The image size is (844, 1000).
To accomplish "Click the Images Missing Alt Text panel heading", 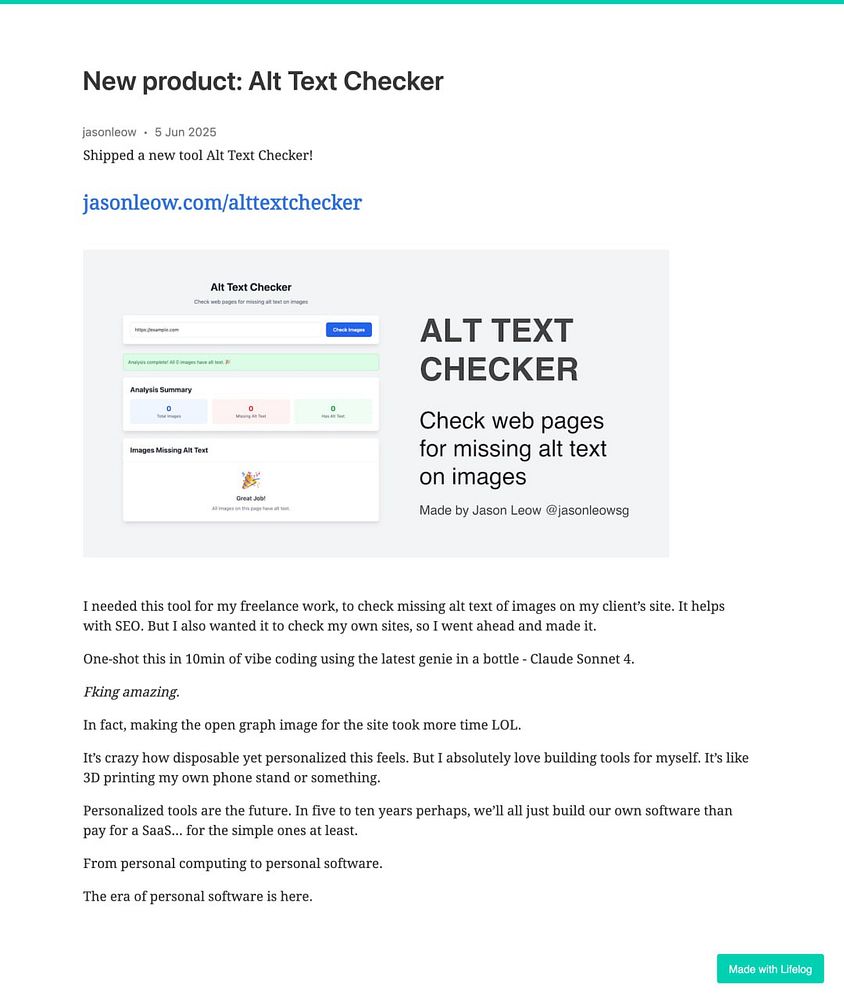I will pyautogui.click(x=169, y=450).
